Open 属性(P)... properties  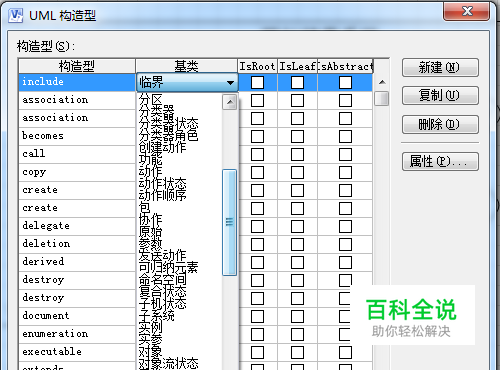(x=440, y=162)
